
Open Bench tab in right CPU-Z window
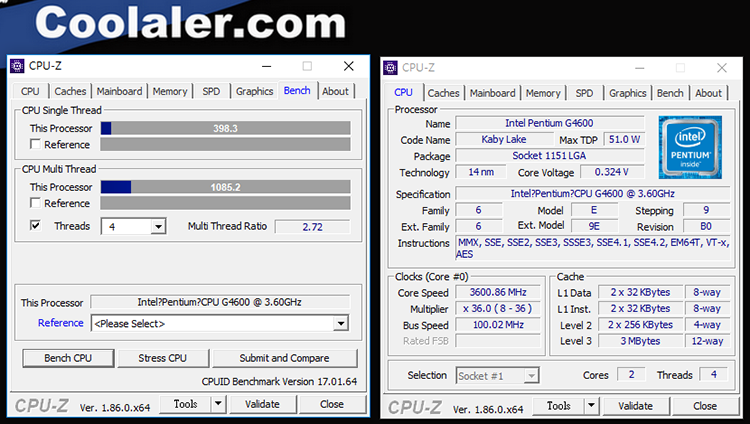(x=670, y=93)
